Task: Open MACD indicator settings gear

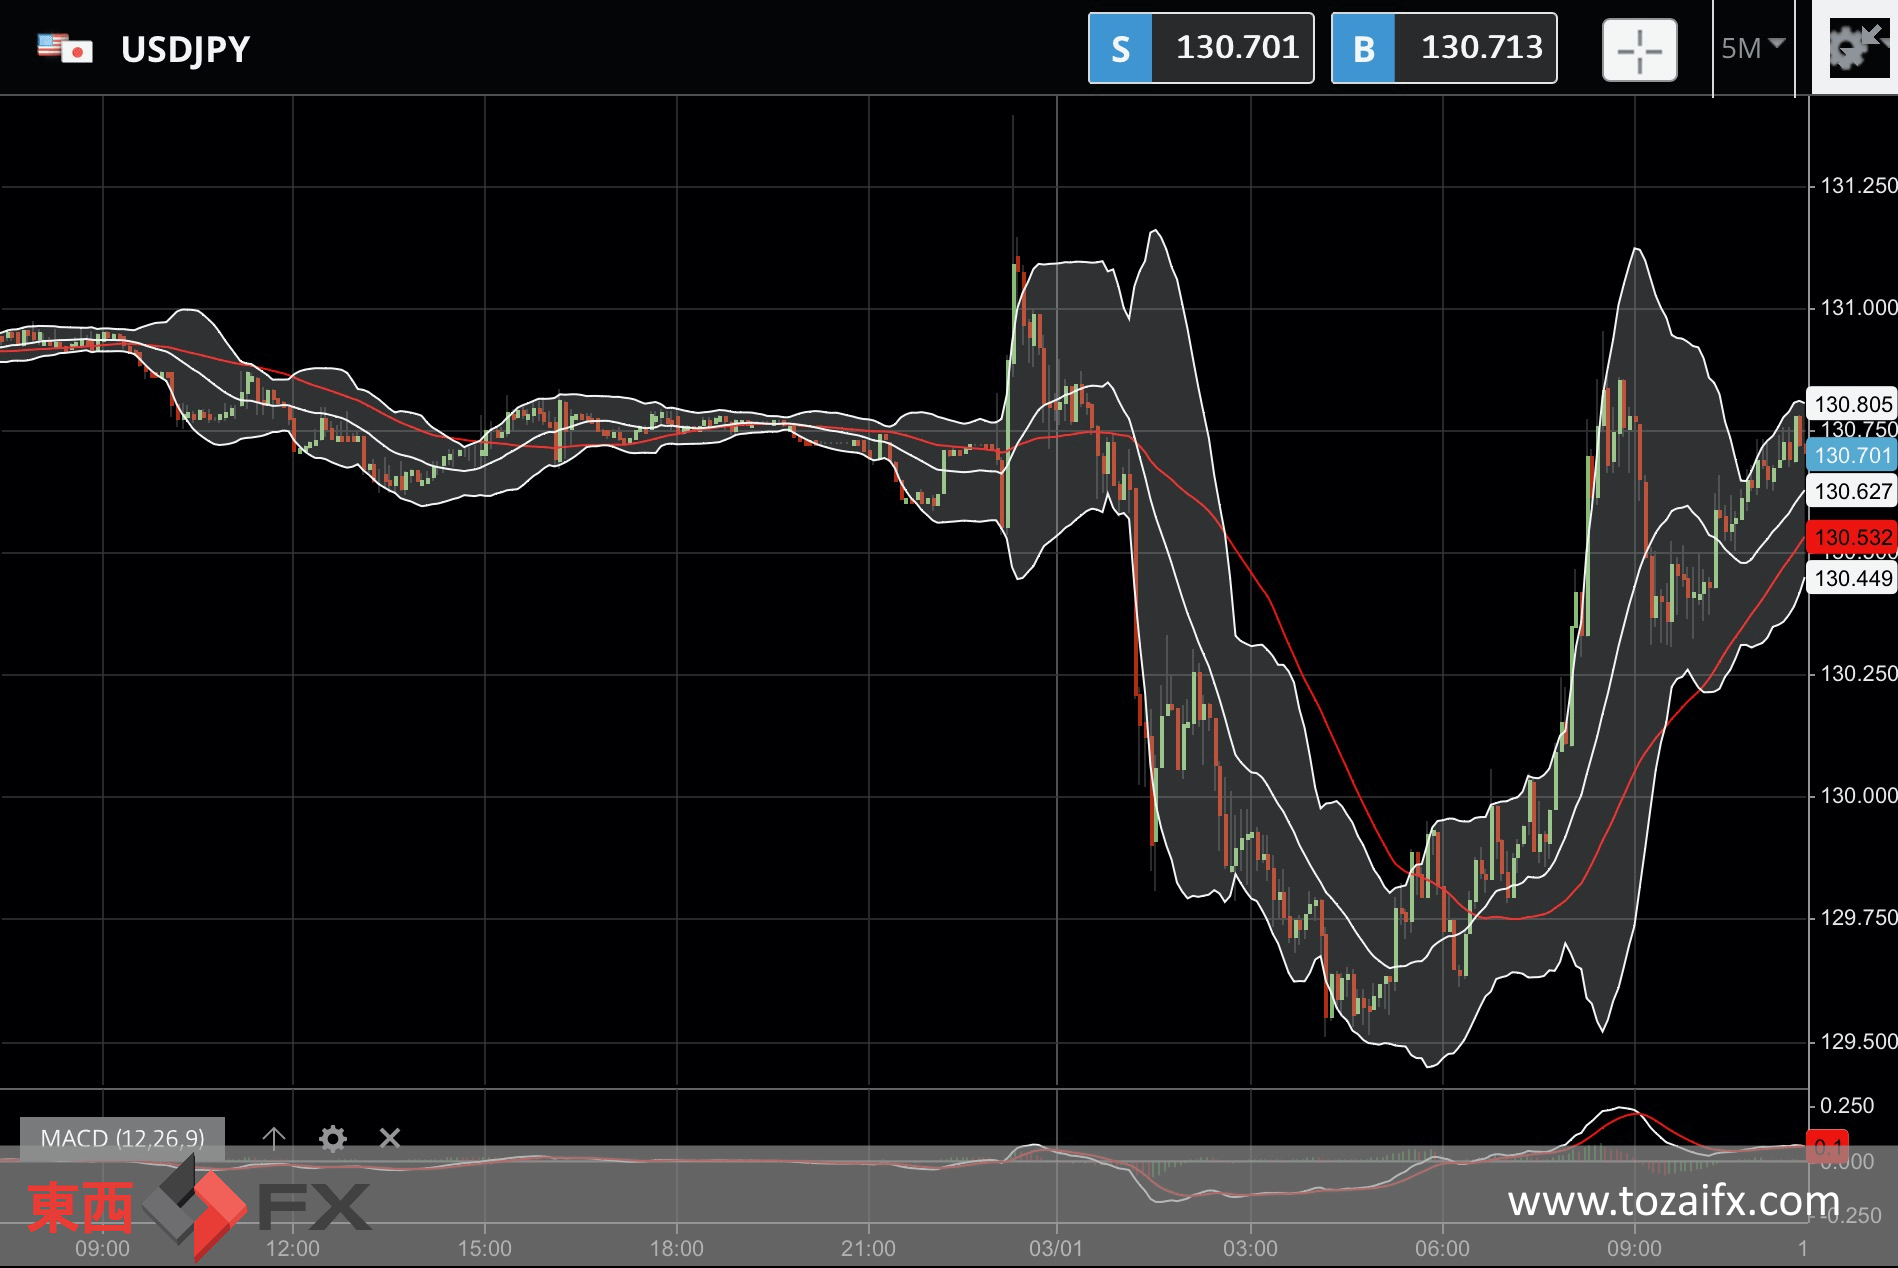Action: tap(332, 1138)
